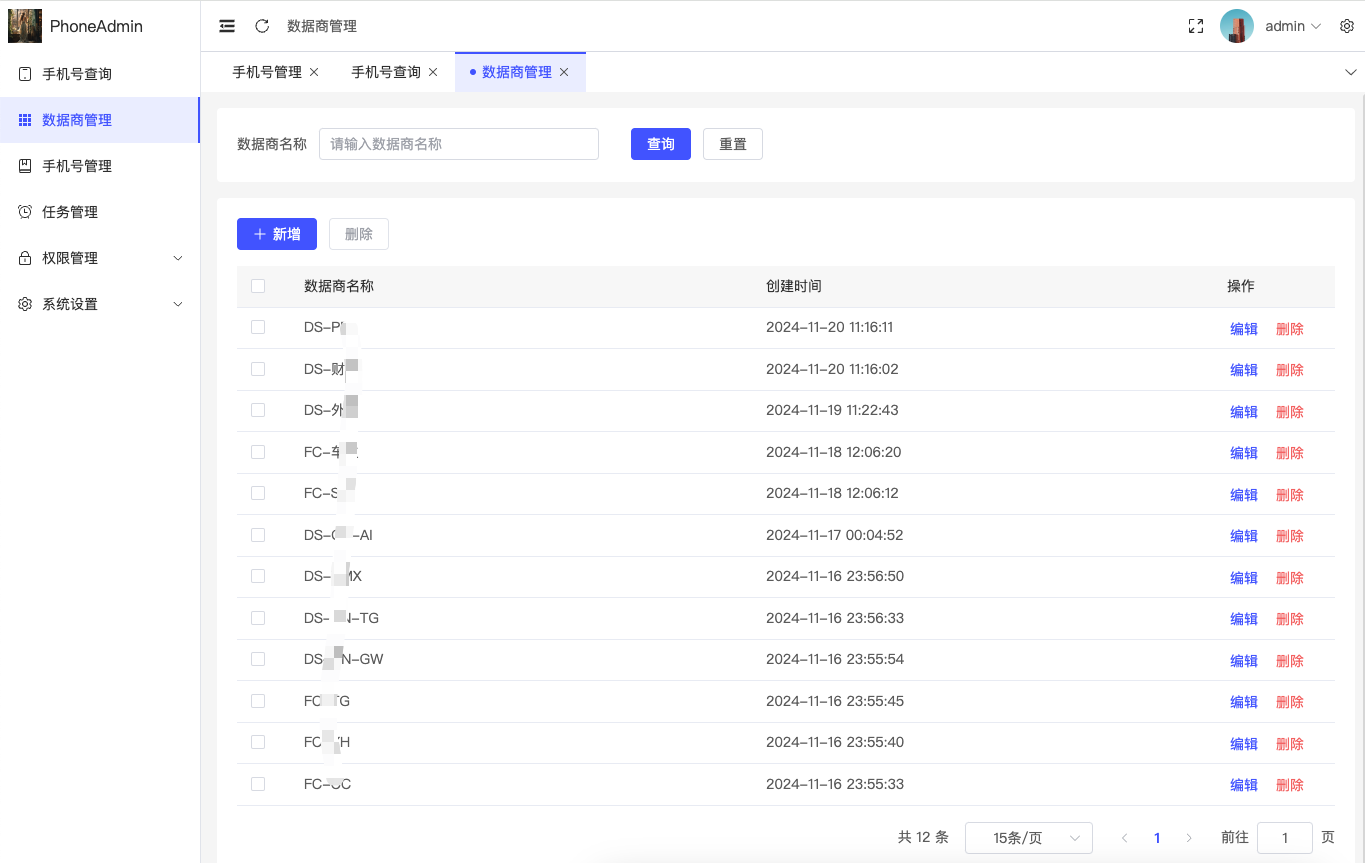Image resolution: width=1365 pixels, height=863 pixels.
Task: Click the admin avatar picture
Action: tap(1237, 26)
